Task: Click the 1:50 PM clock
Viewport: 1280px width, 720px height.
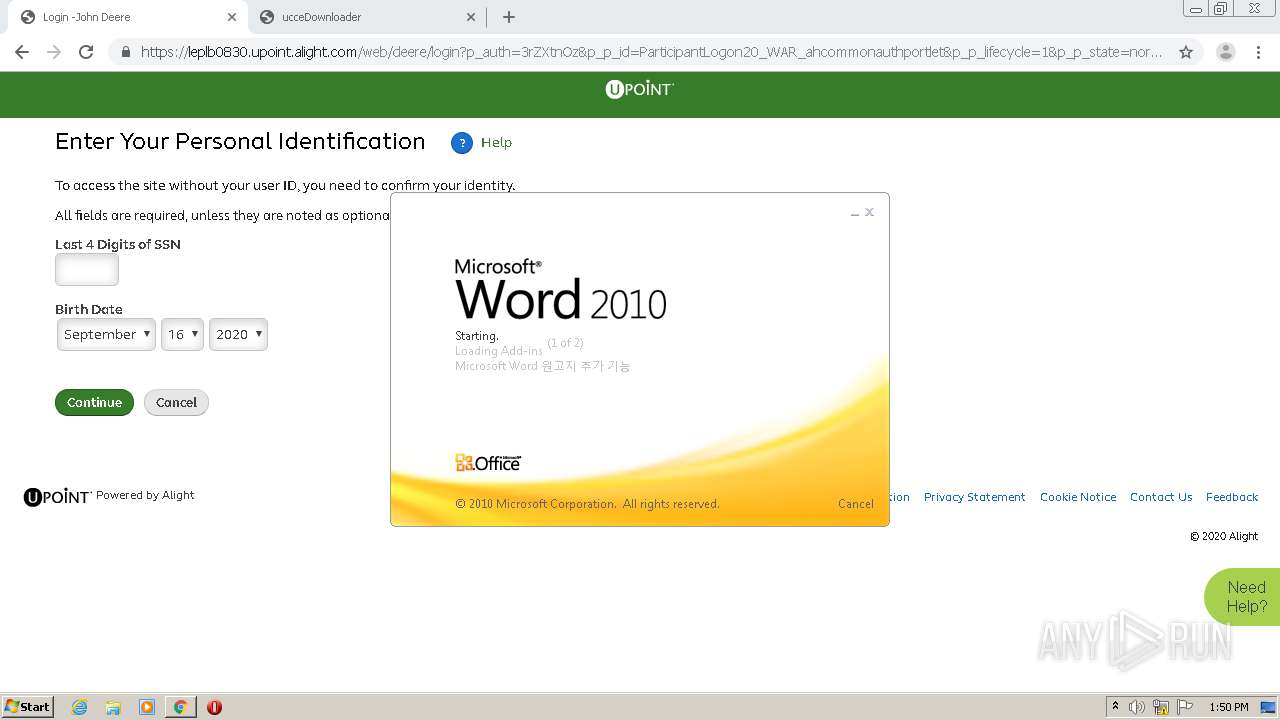Action: point(1229,707)
